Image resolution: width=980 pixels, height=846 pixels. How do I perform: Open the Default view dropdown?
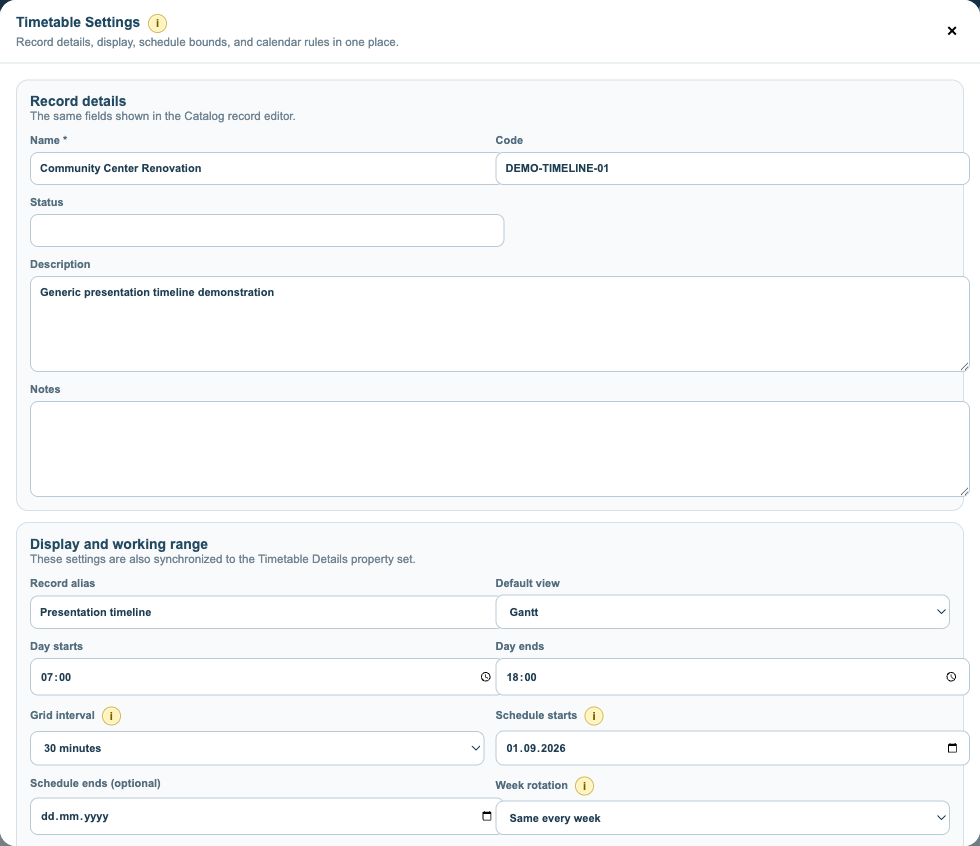click(722, 612)
